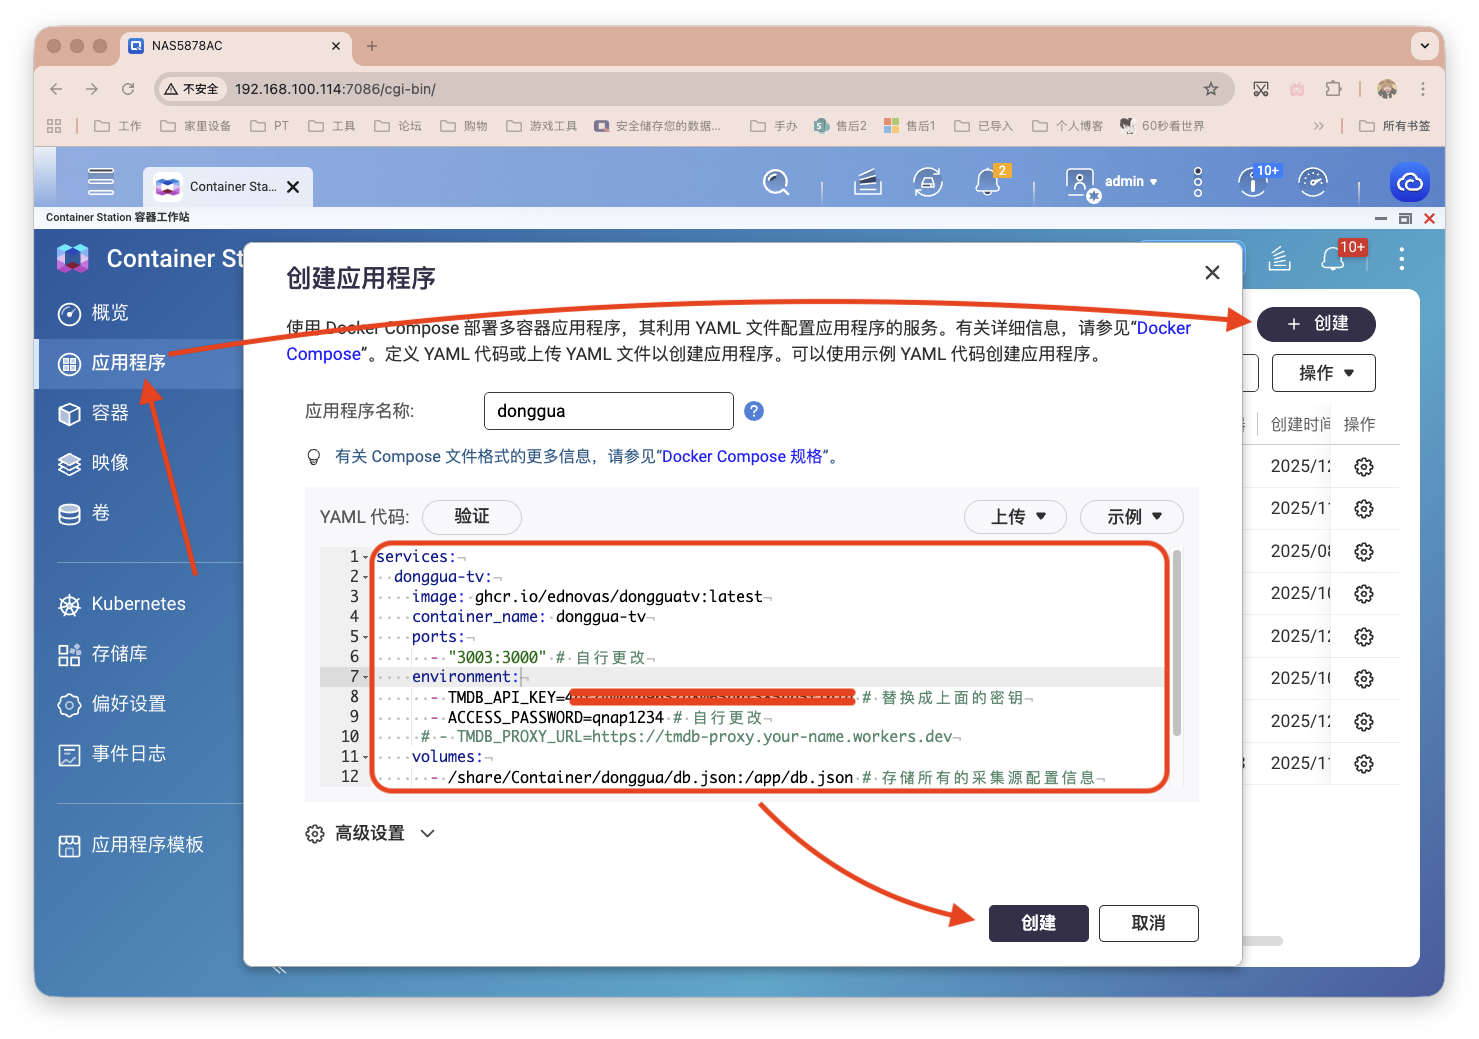
Task: Click the 创建 button in dialog
Action: 1038,923
